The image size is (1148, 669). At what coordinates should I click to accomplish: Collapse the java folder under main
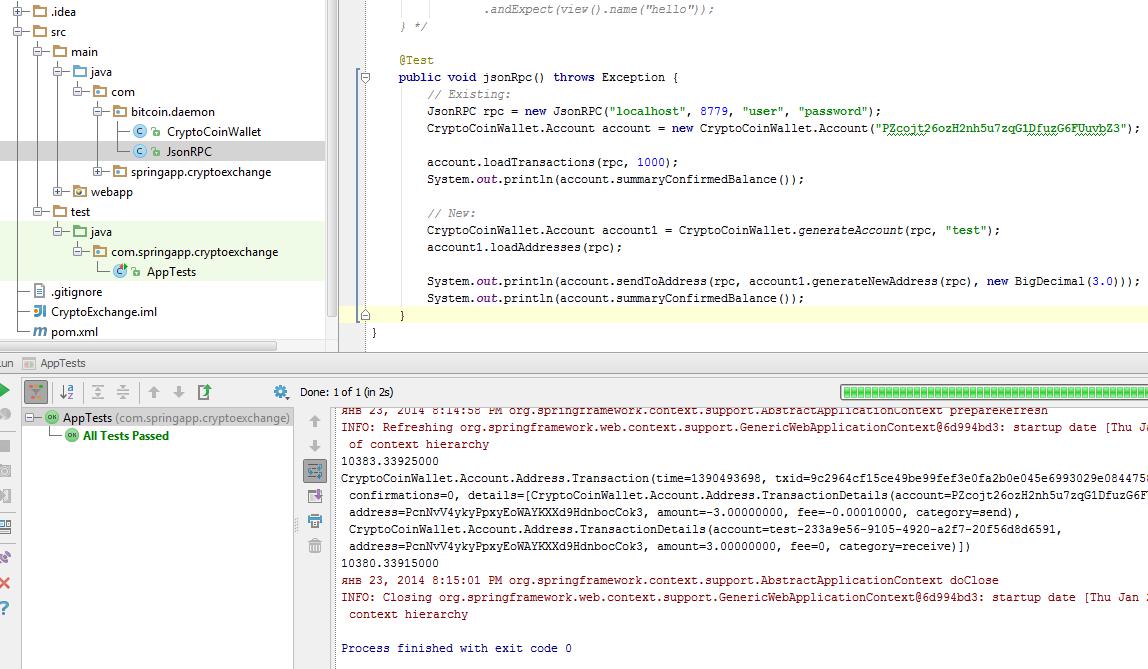pos(58,72)
